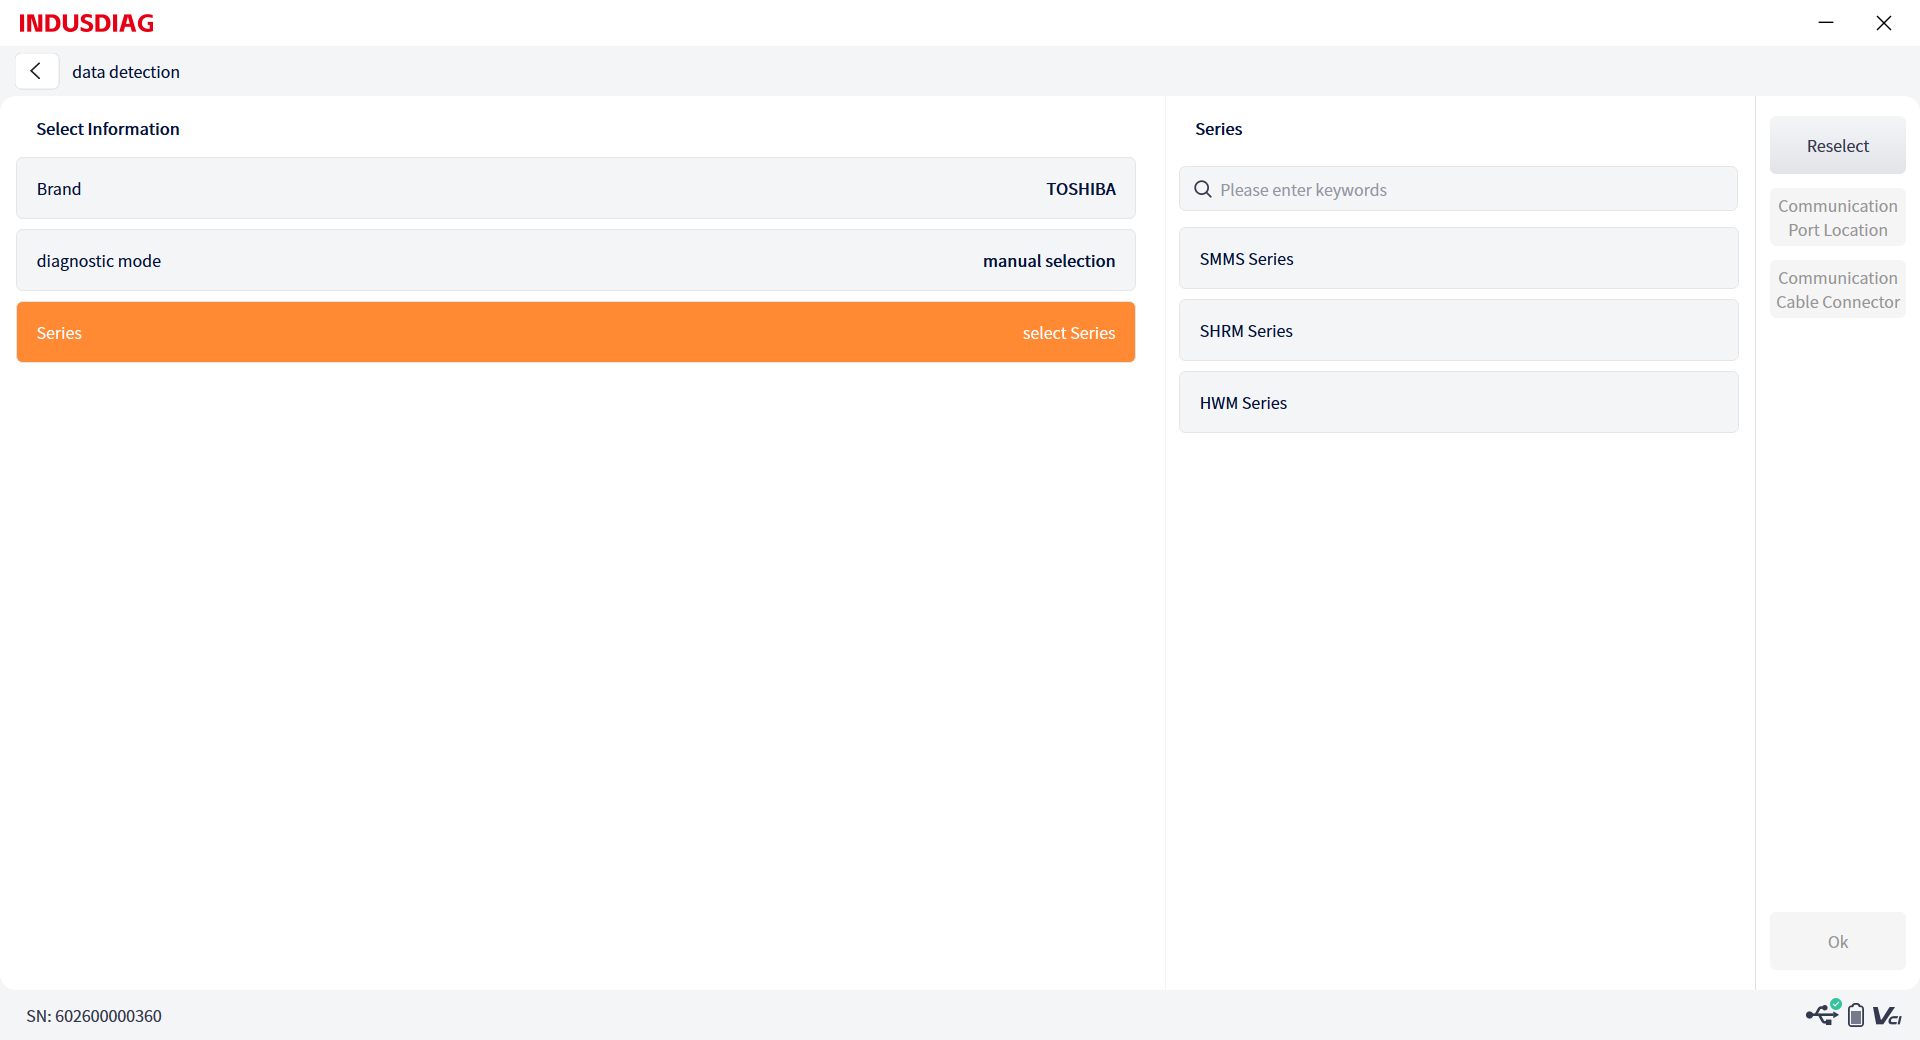The image size is (1920, 1040).
Task: Click the Reselect button
Action: pos(1837,145)
